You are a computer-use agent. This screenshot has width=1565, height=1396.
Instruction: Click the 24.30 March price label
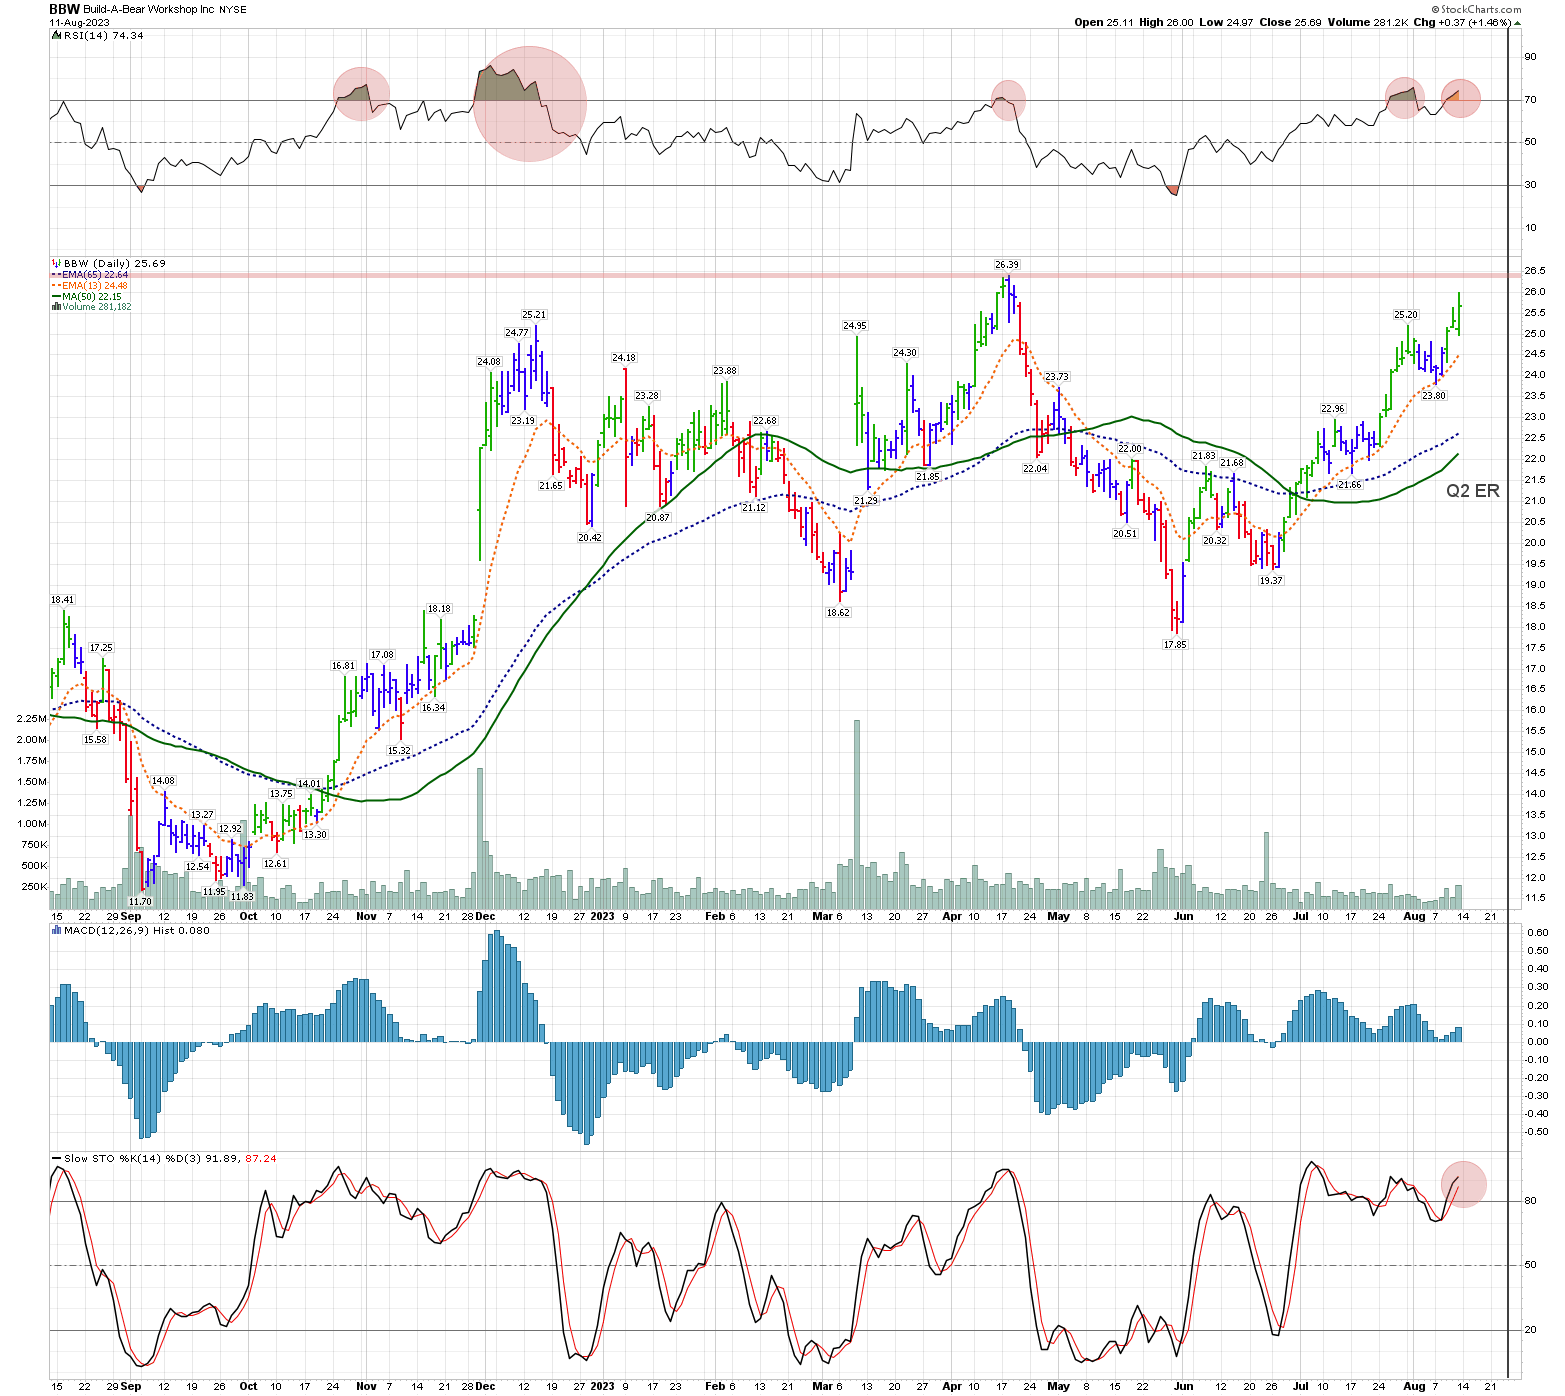tap(905, 352)
